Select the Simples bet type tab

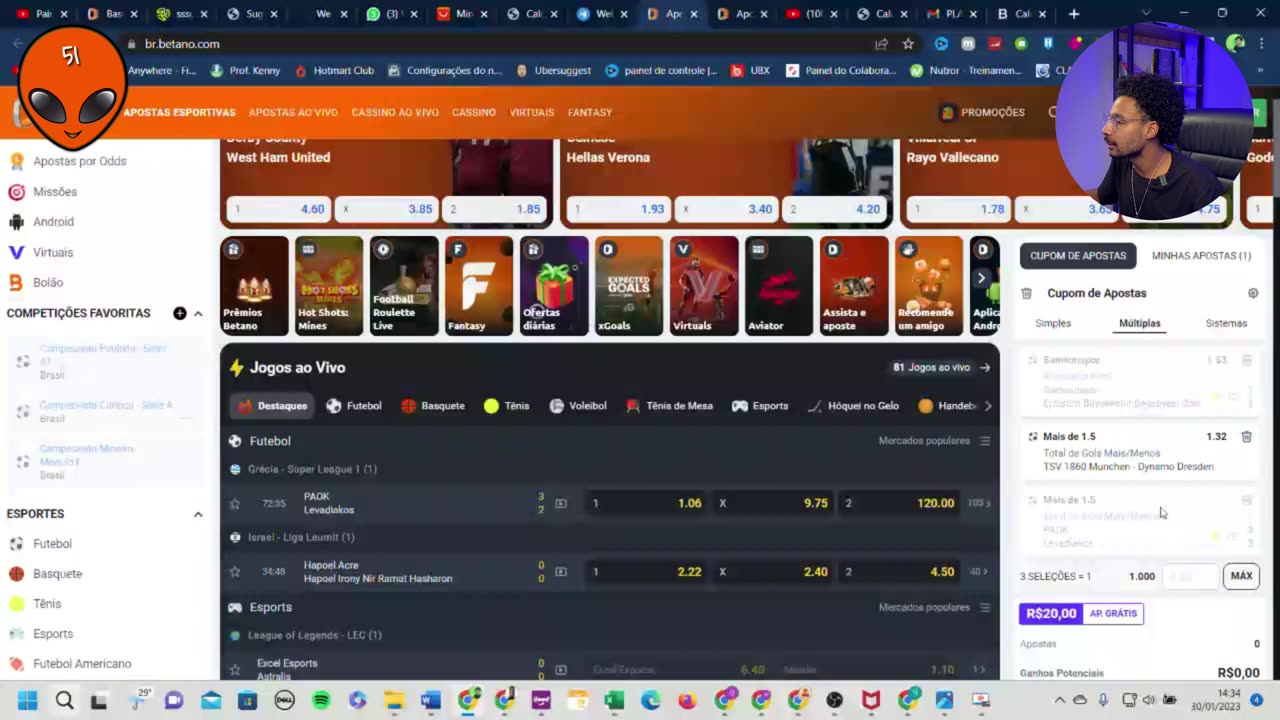tap(1053, 323)
